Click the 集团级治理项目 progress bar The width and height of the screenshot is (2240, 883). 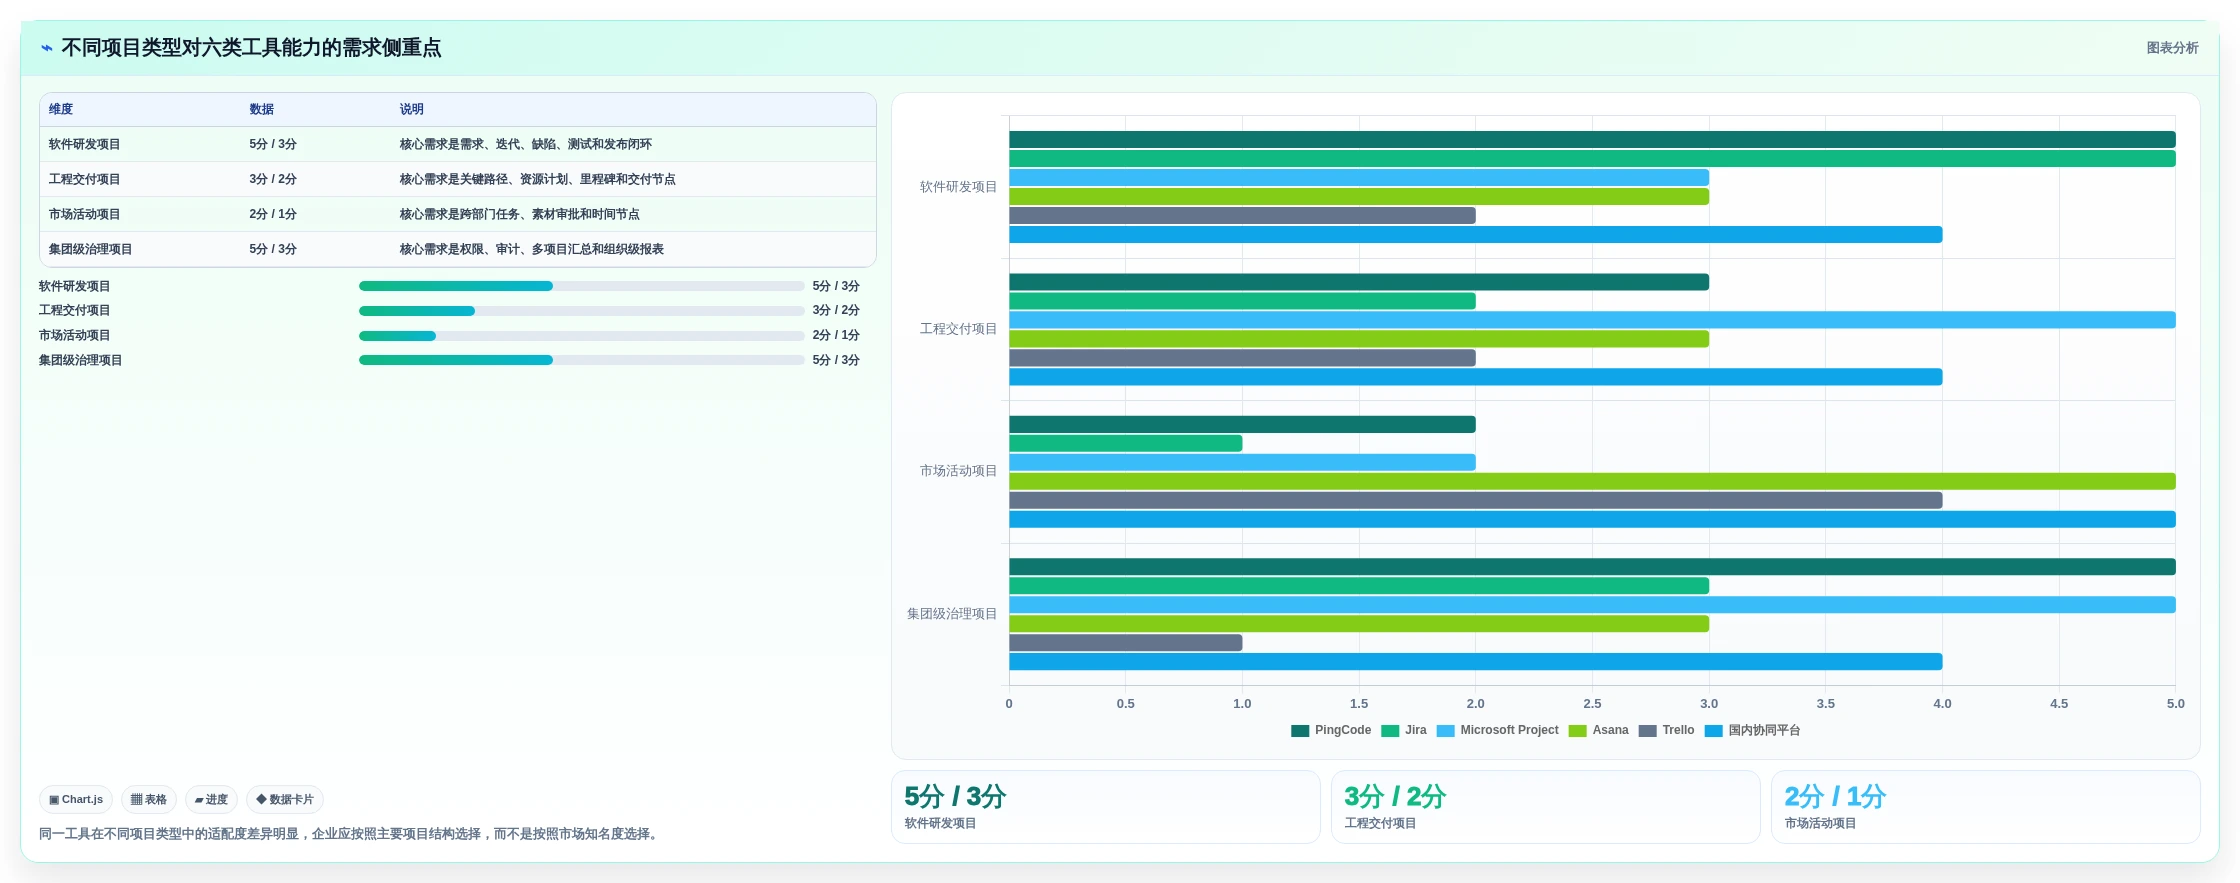(x=581, y=360)
